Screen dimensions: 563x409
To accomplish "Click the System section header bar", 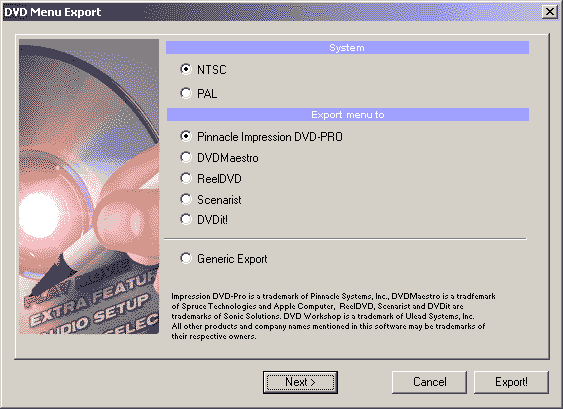I will [x=347, y=48].
